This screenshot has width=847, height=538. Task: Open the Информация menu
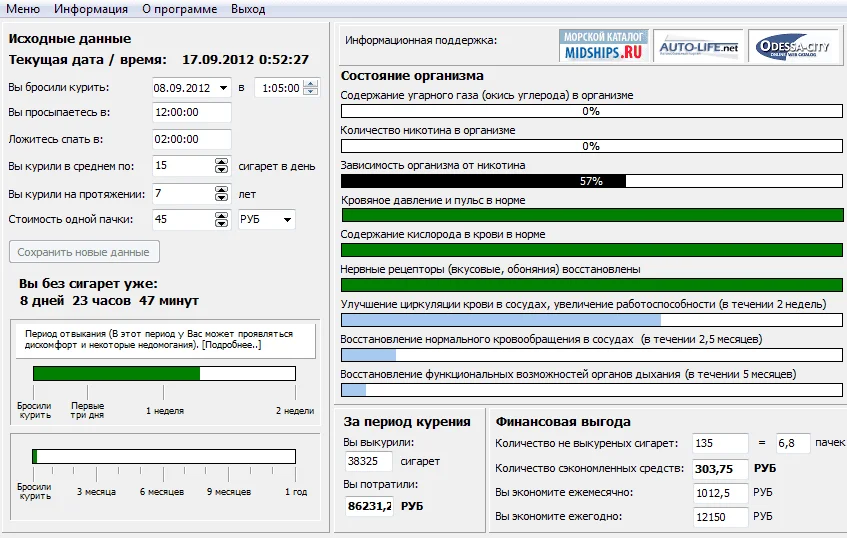[91, 9]
